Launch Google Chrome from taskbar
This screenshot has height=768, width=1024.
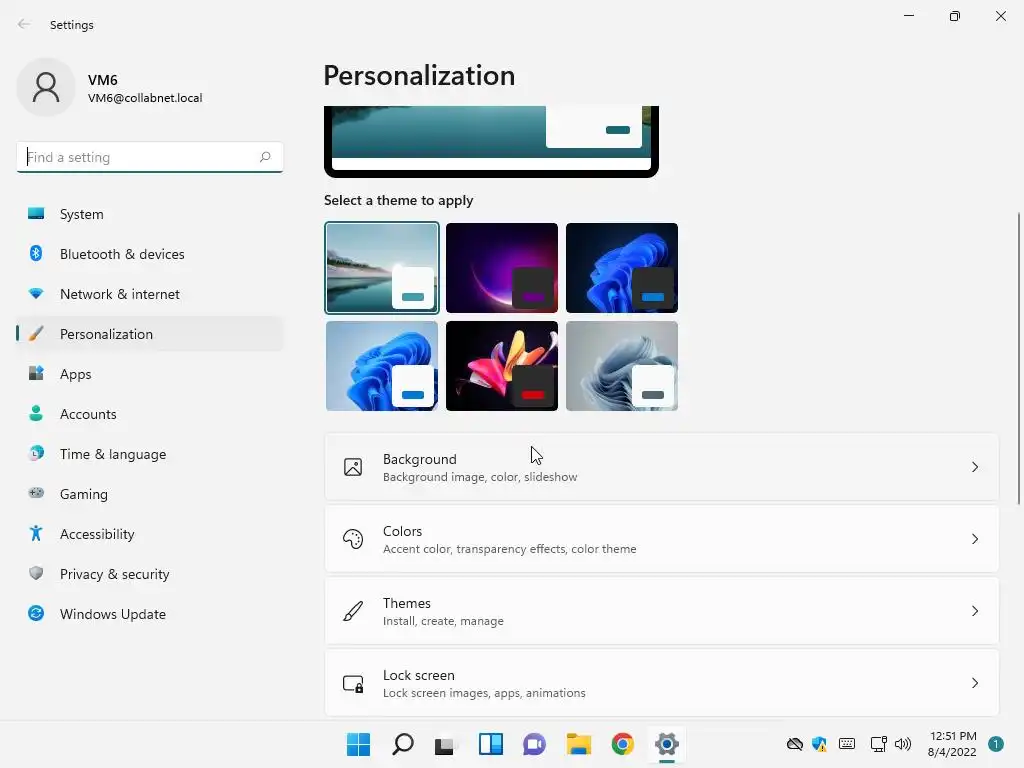click(x=622, y=744)
